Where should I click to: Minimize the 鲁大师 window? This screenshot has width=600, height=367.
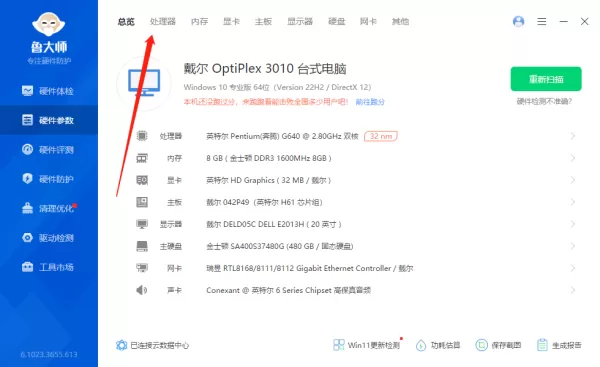pyautogui.click(x=563, y=21)
